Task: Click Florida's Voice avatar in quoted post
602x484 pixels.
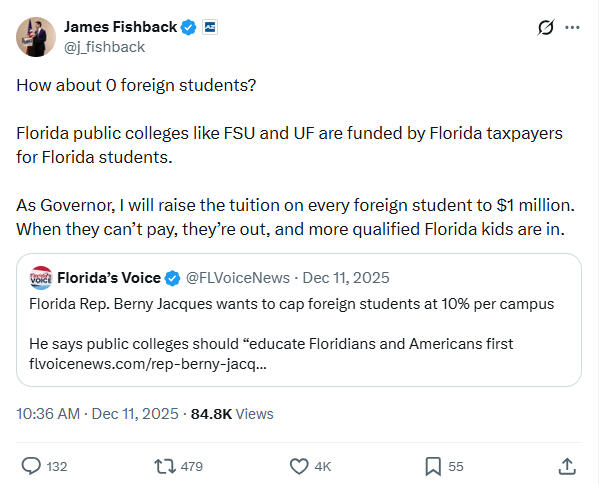Action: [41, 277]
